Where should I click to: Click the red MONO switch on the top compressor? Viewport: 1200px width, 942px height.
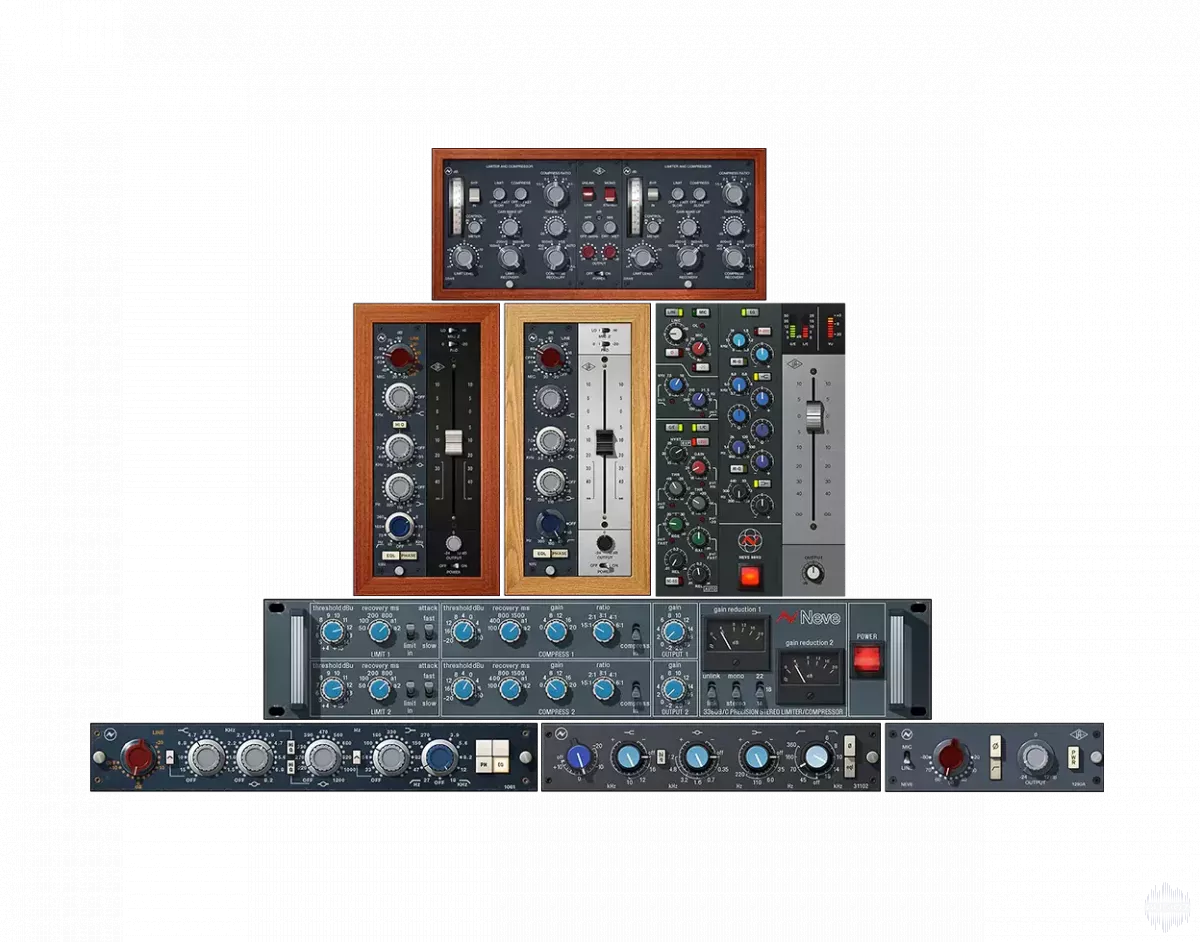point(609,194)
